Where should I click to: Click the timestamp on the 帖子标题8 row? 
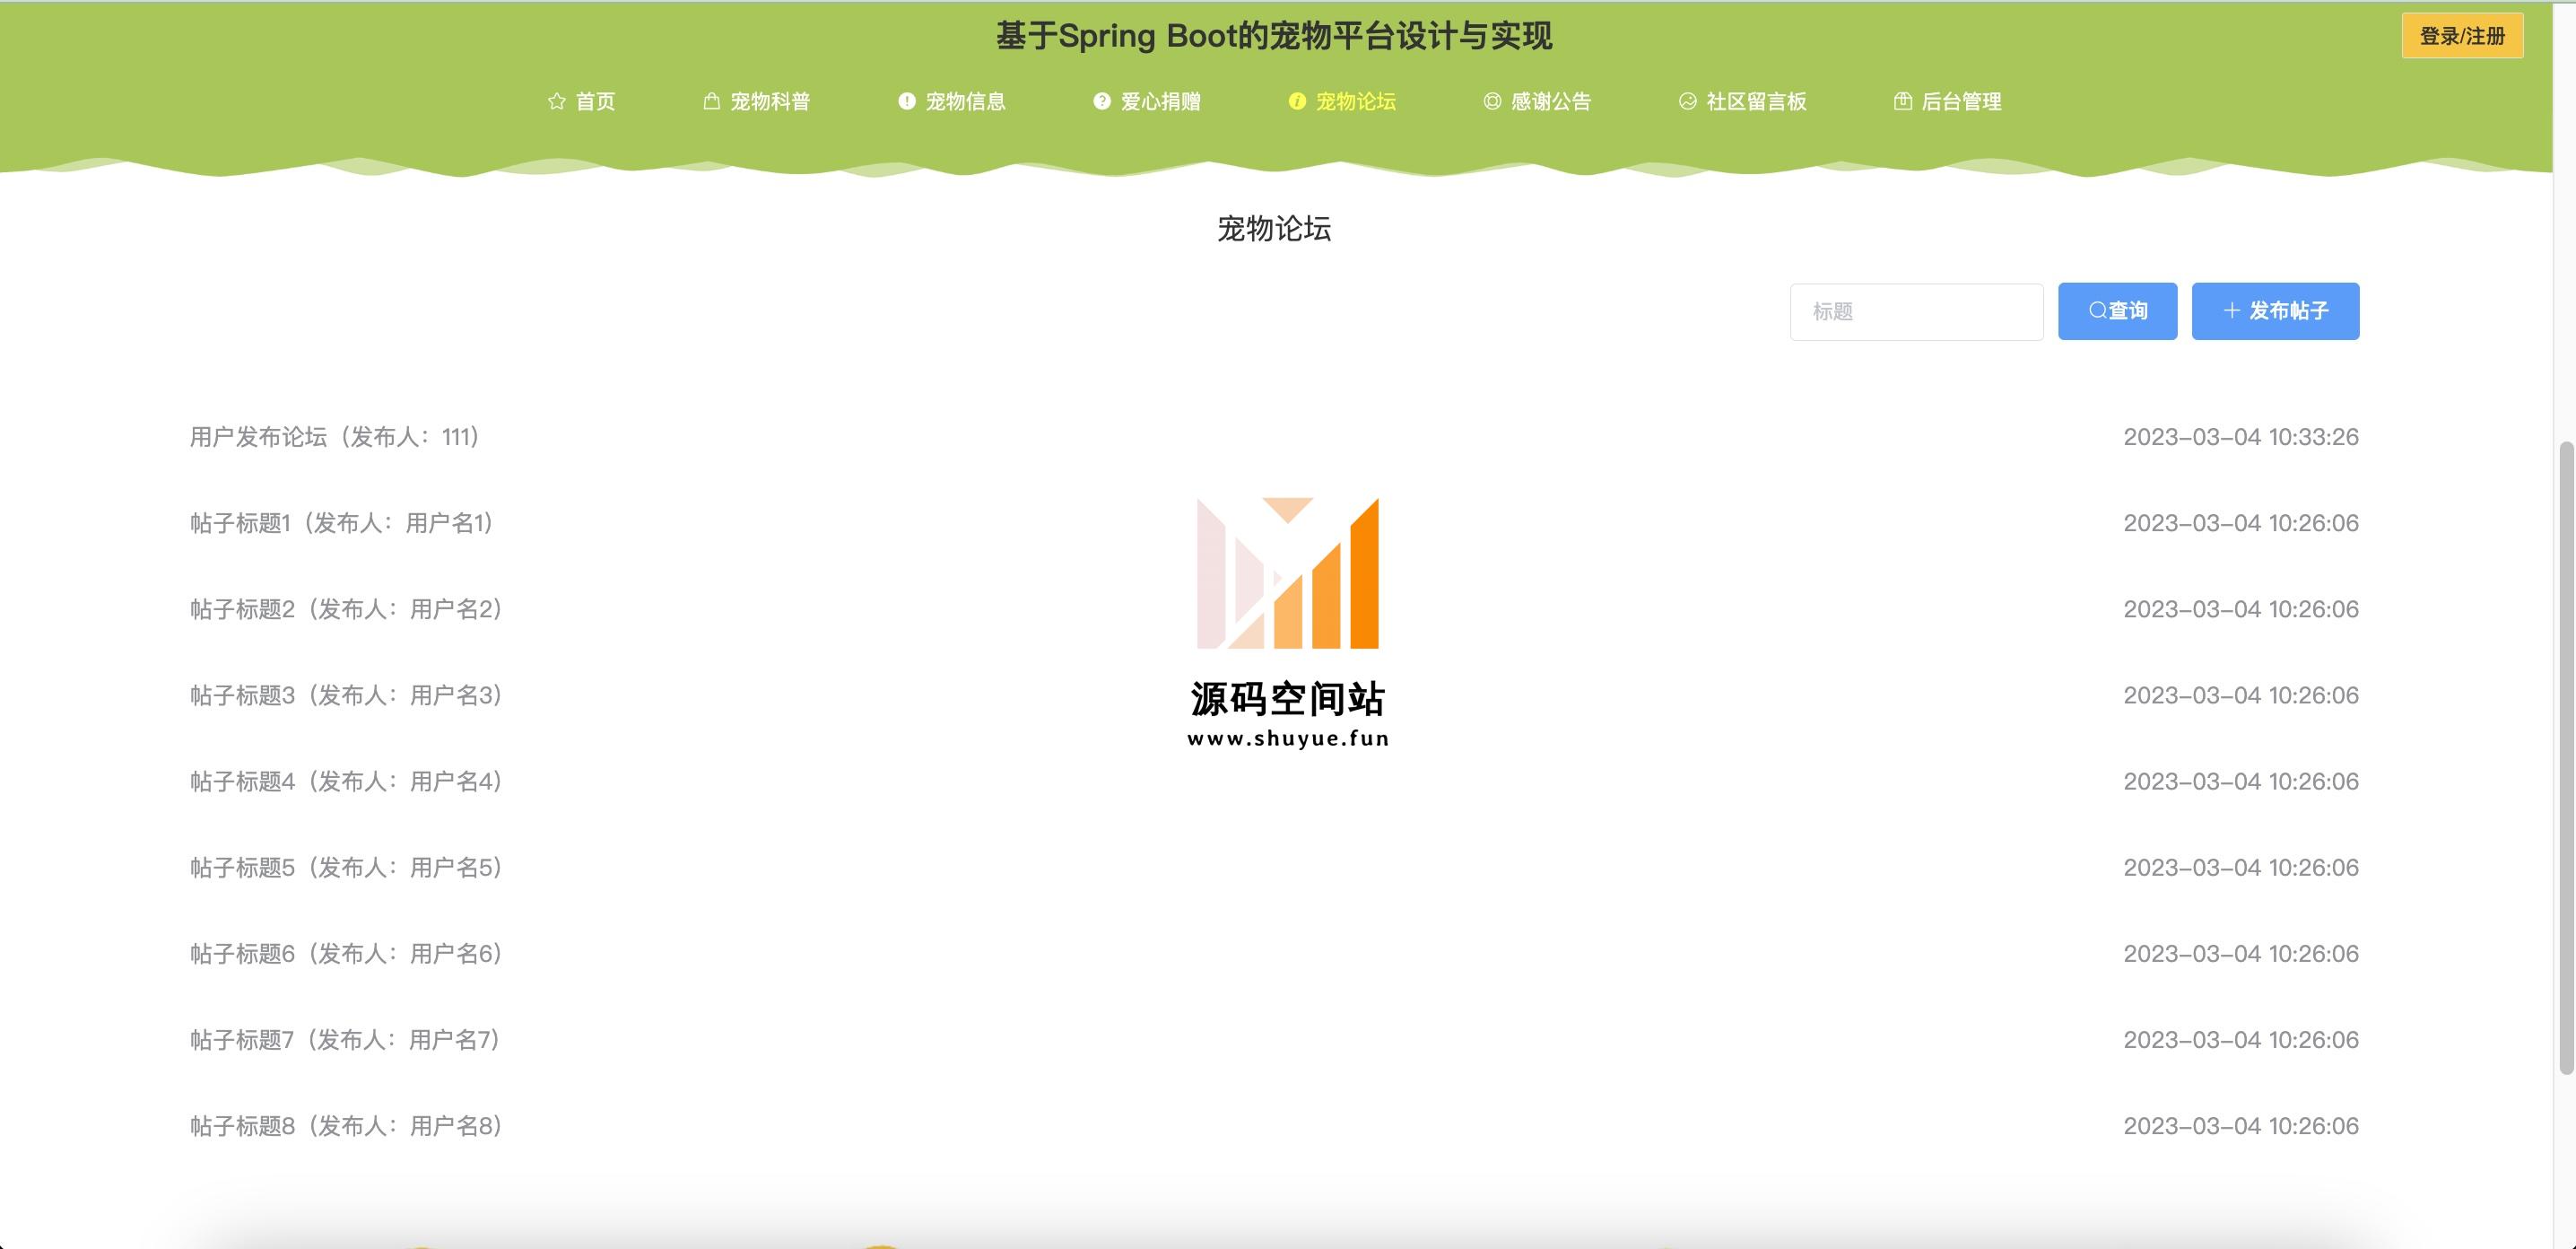point(2241,1126)
